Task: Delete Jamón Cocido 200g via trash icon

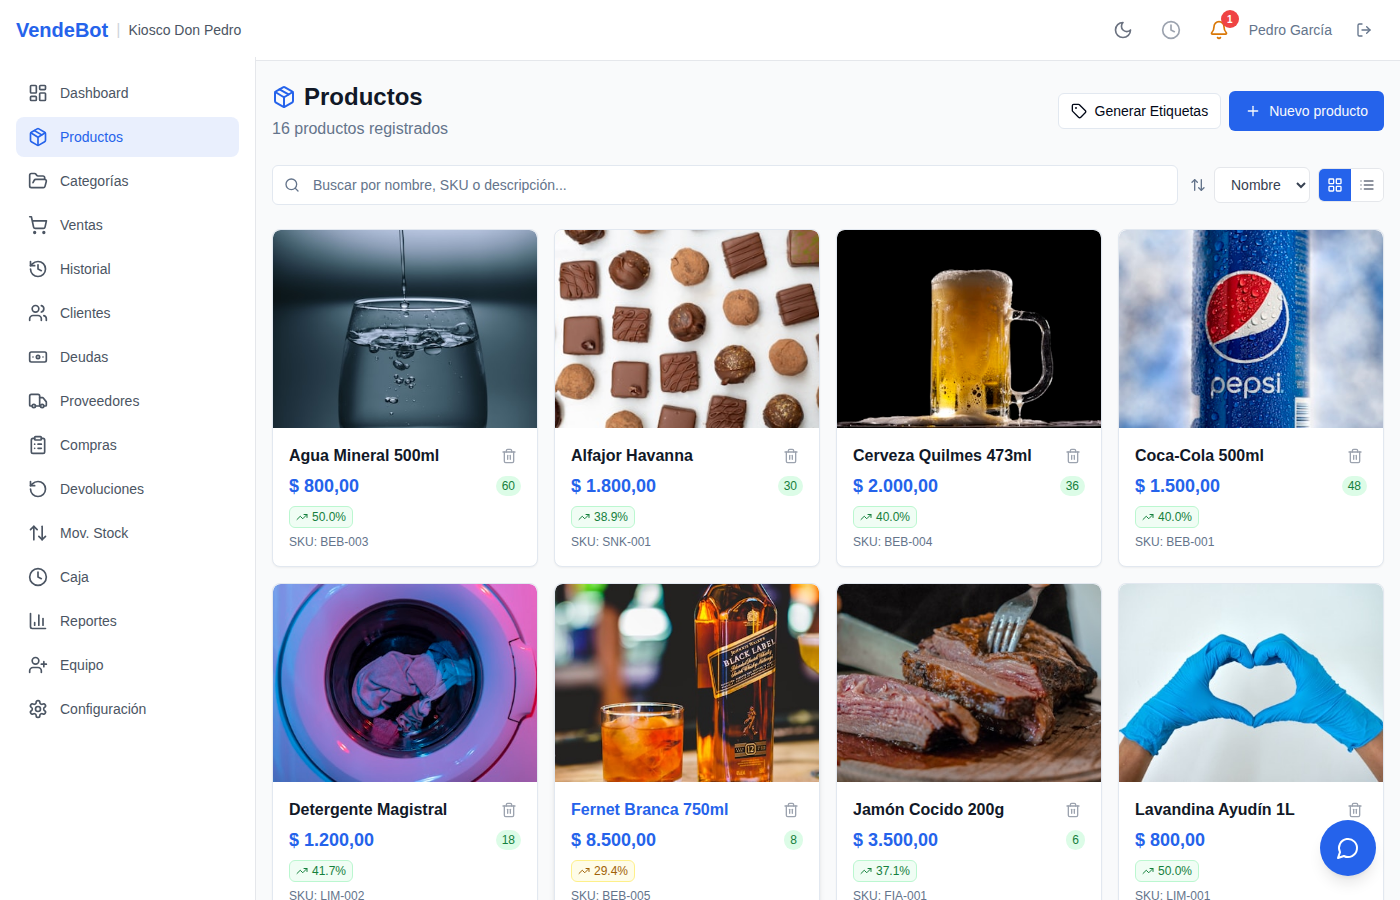Action: [x=1073, y=810]
